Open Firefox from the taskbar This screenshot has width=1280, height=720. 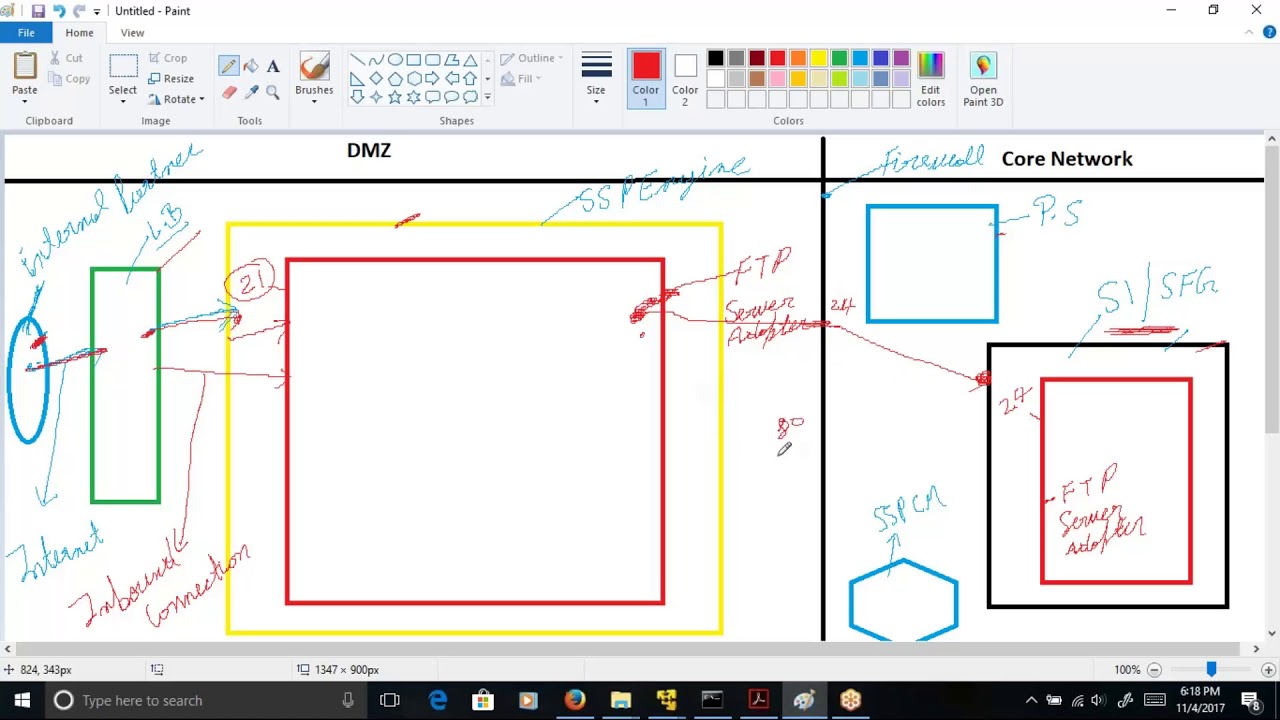(x=575, y=700)
